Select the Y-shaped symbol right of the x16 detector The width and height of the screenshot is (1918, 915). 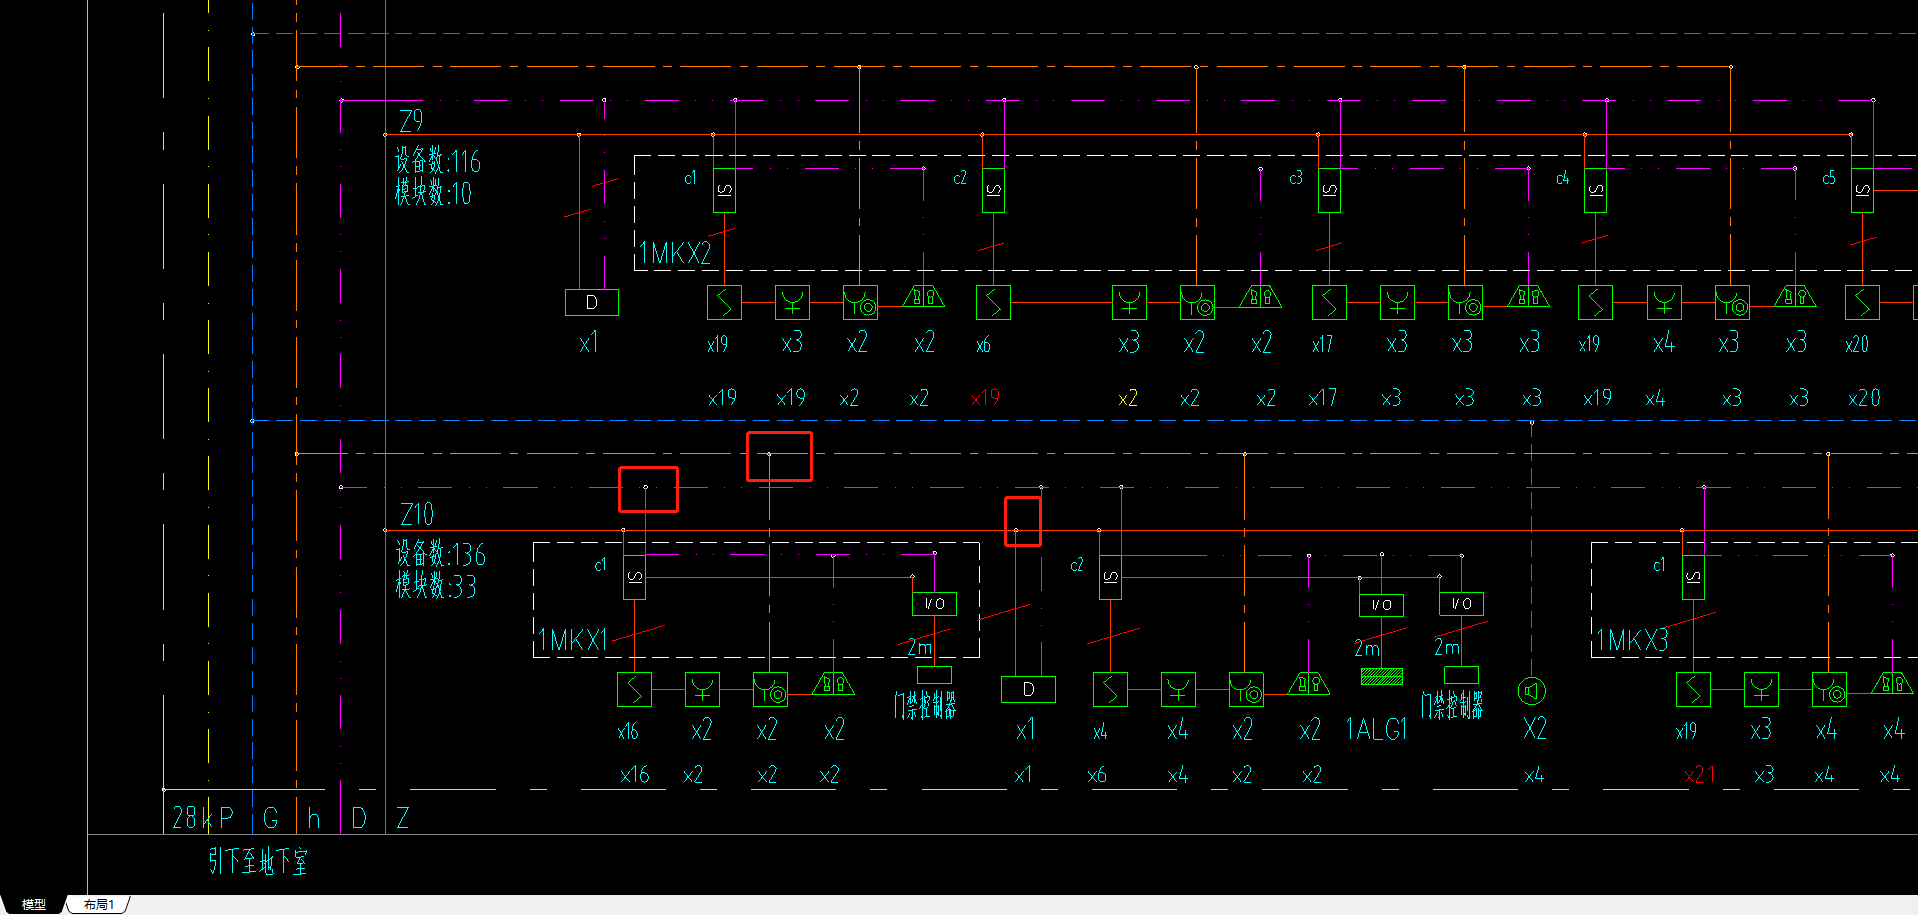point(702,689)
